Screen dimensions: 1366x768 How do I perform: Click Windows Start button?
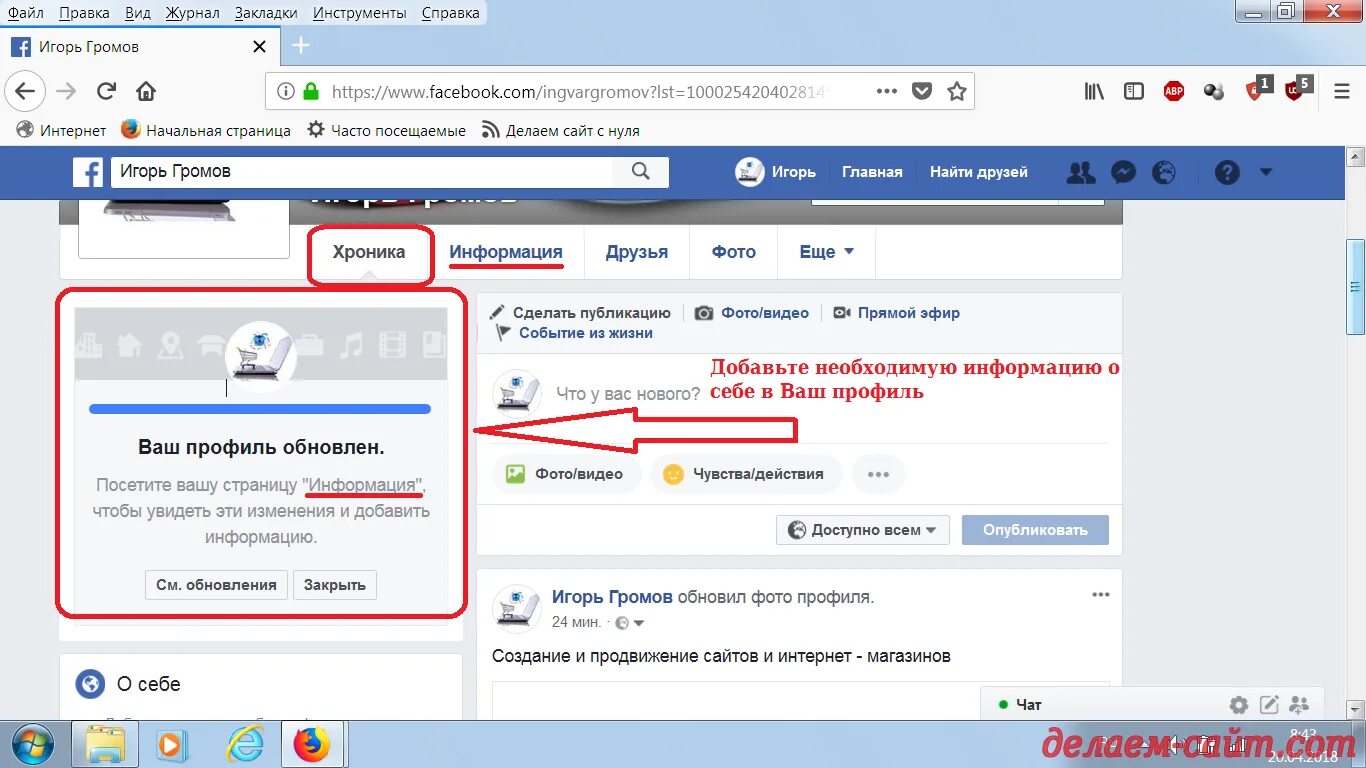coord(35,744)
